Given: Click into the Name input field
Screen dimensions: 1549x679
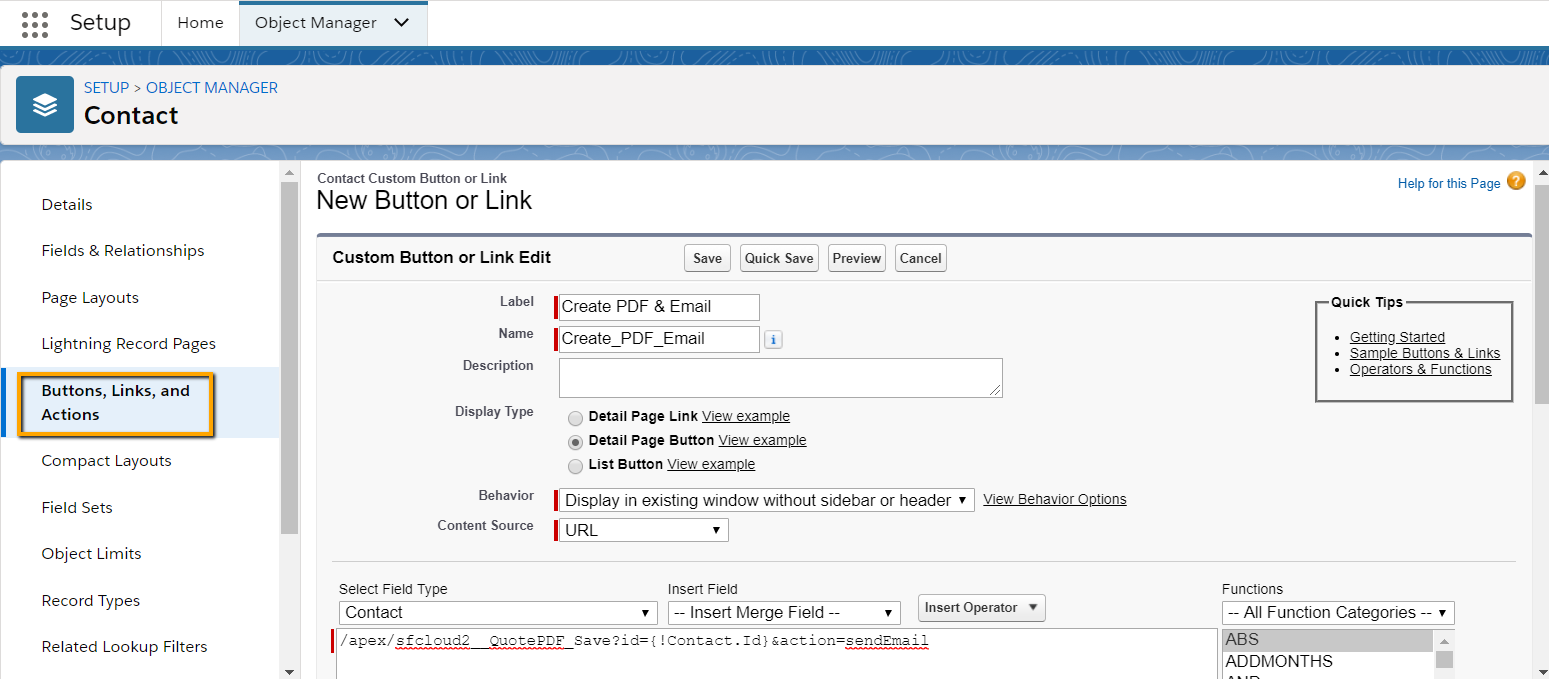Looking at the screenshot, I should [659, 339].
